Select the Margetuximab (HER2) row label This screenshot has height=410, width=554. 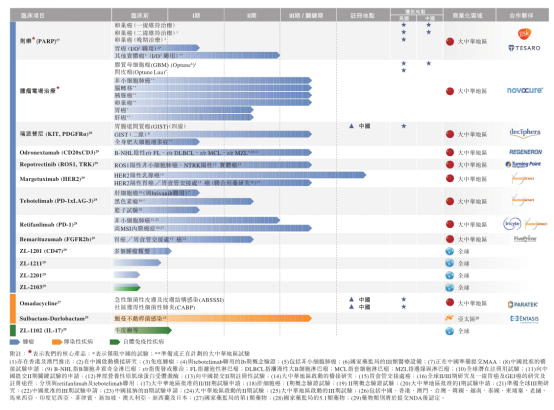[52, 179]
